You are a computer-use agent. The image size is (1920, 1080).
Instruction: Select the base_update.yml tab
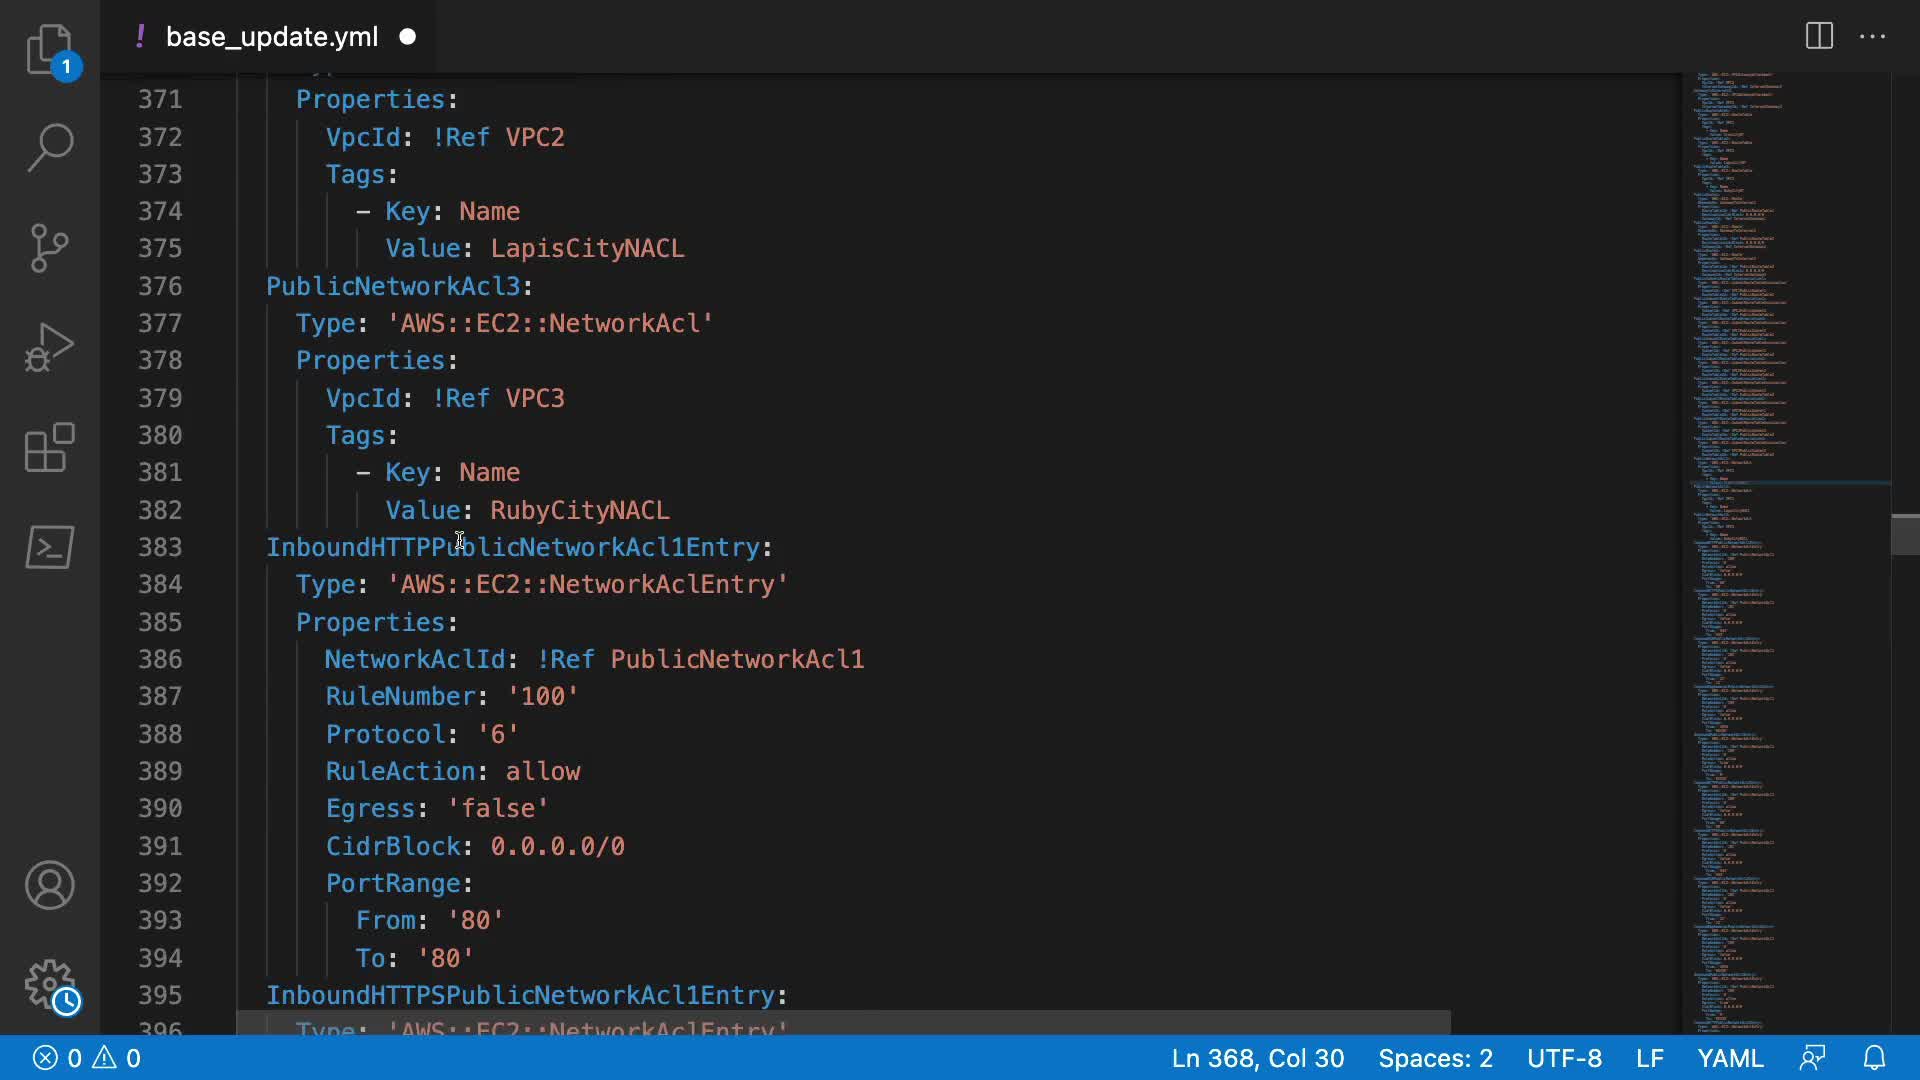[271, 37]
